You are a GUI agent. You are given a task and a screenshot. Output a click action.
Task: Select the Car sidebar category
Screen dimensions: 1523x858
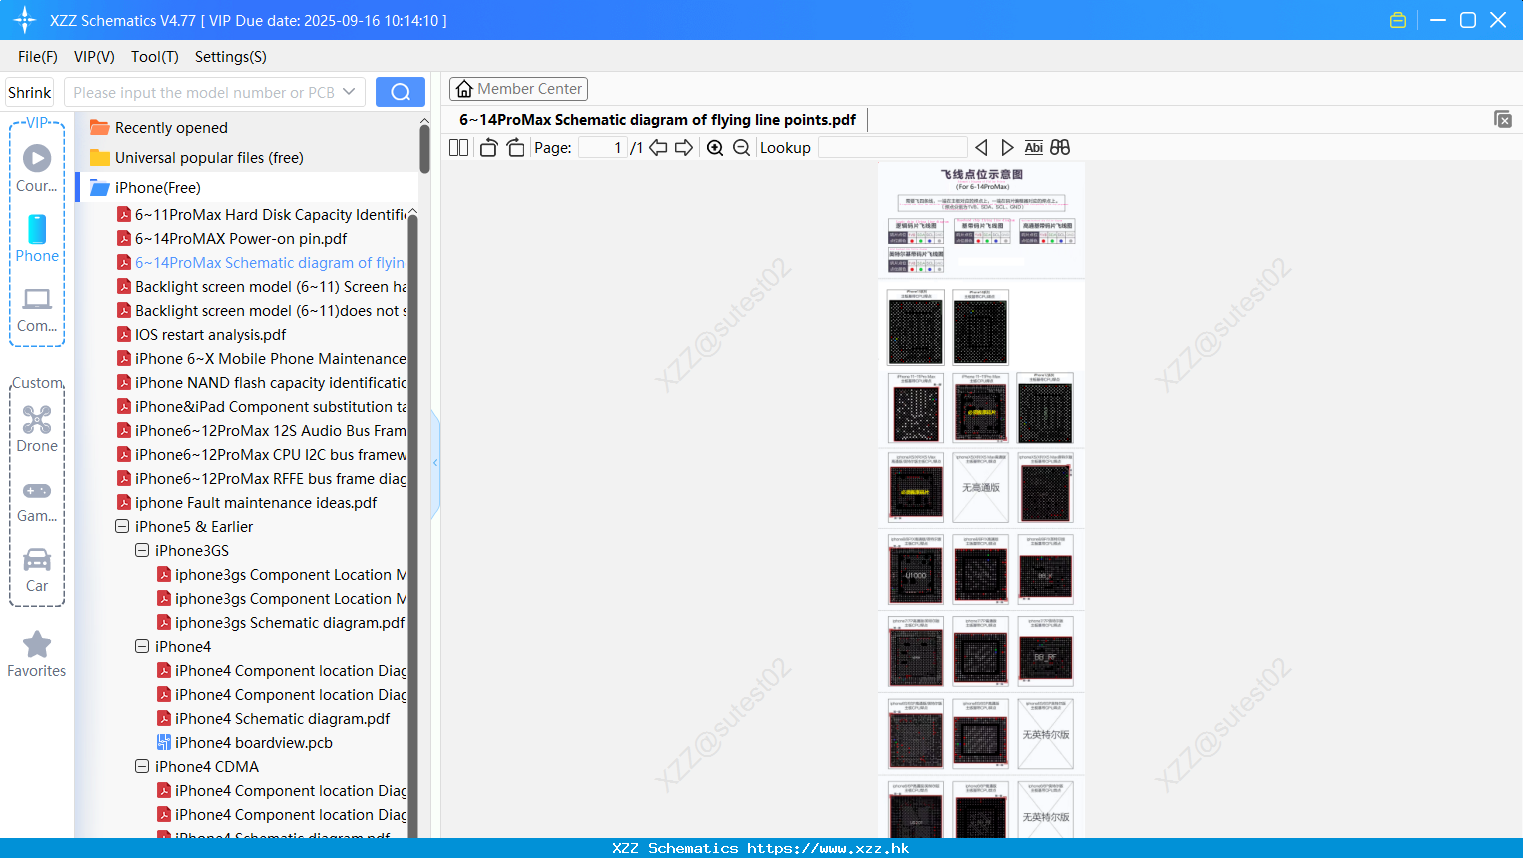click(x=37, y=569)
